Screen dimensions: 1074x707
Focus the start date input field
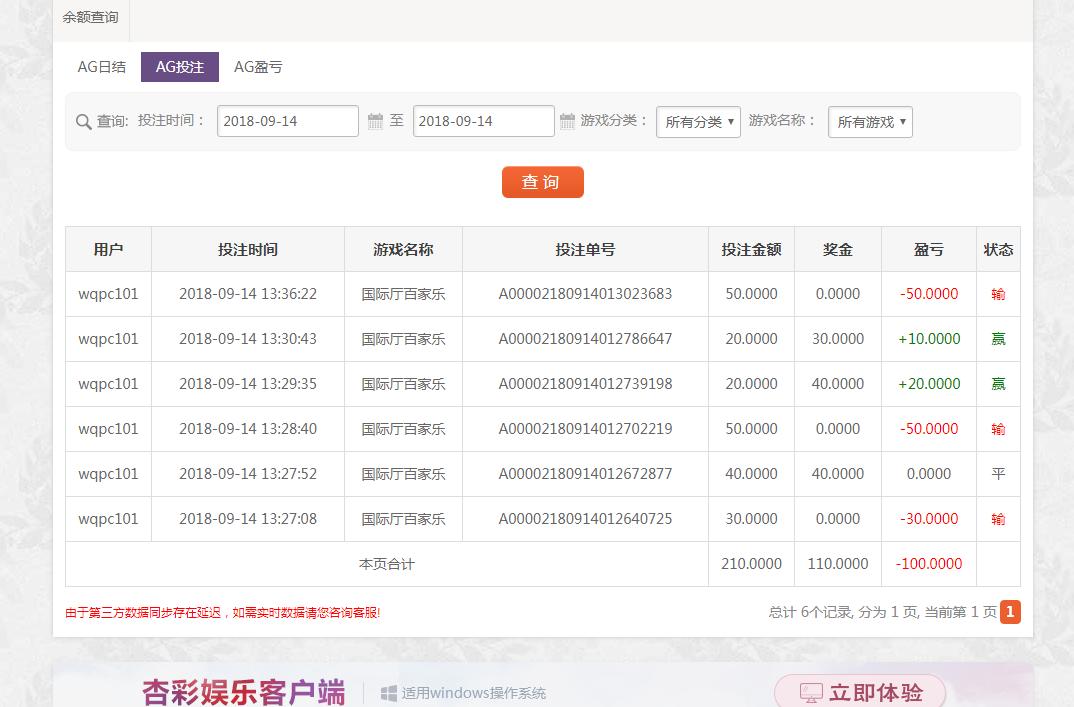(x=287, y=121)
